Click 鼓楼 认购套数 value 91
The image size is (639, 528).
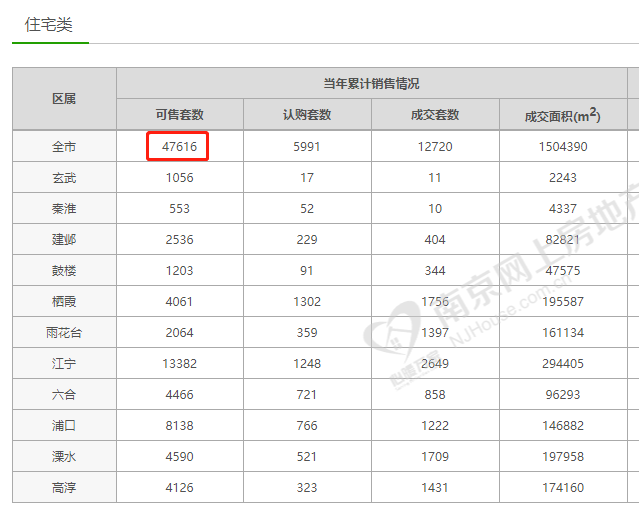[307, 271]
